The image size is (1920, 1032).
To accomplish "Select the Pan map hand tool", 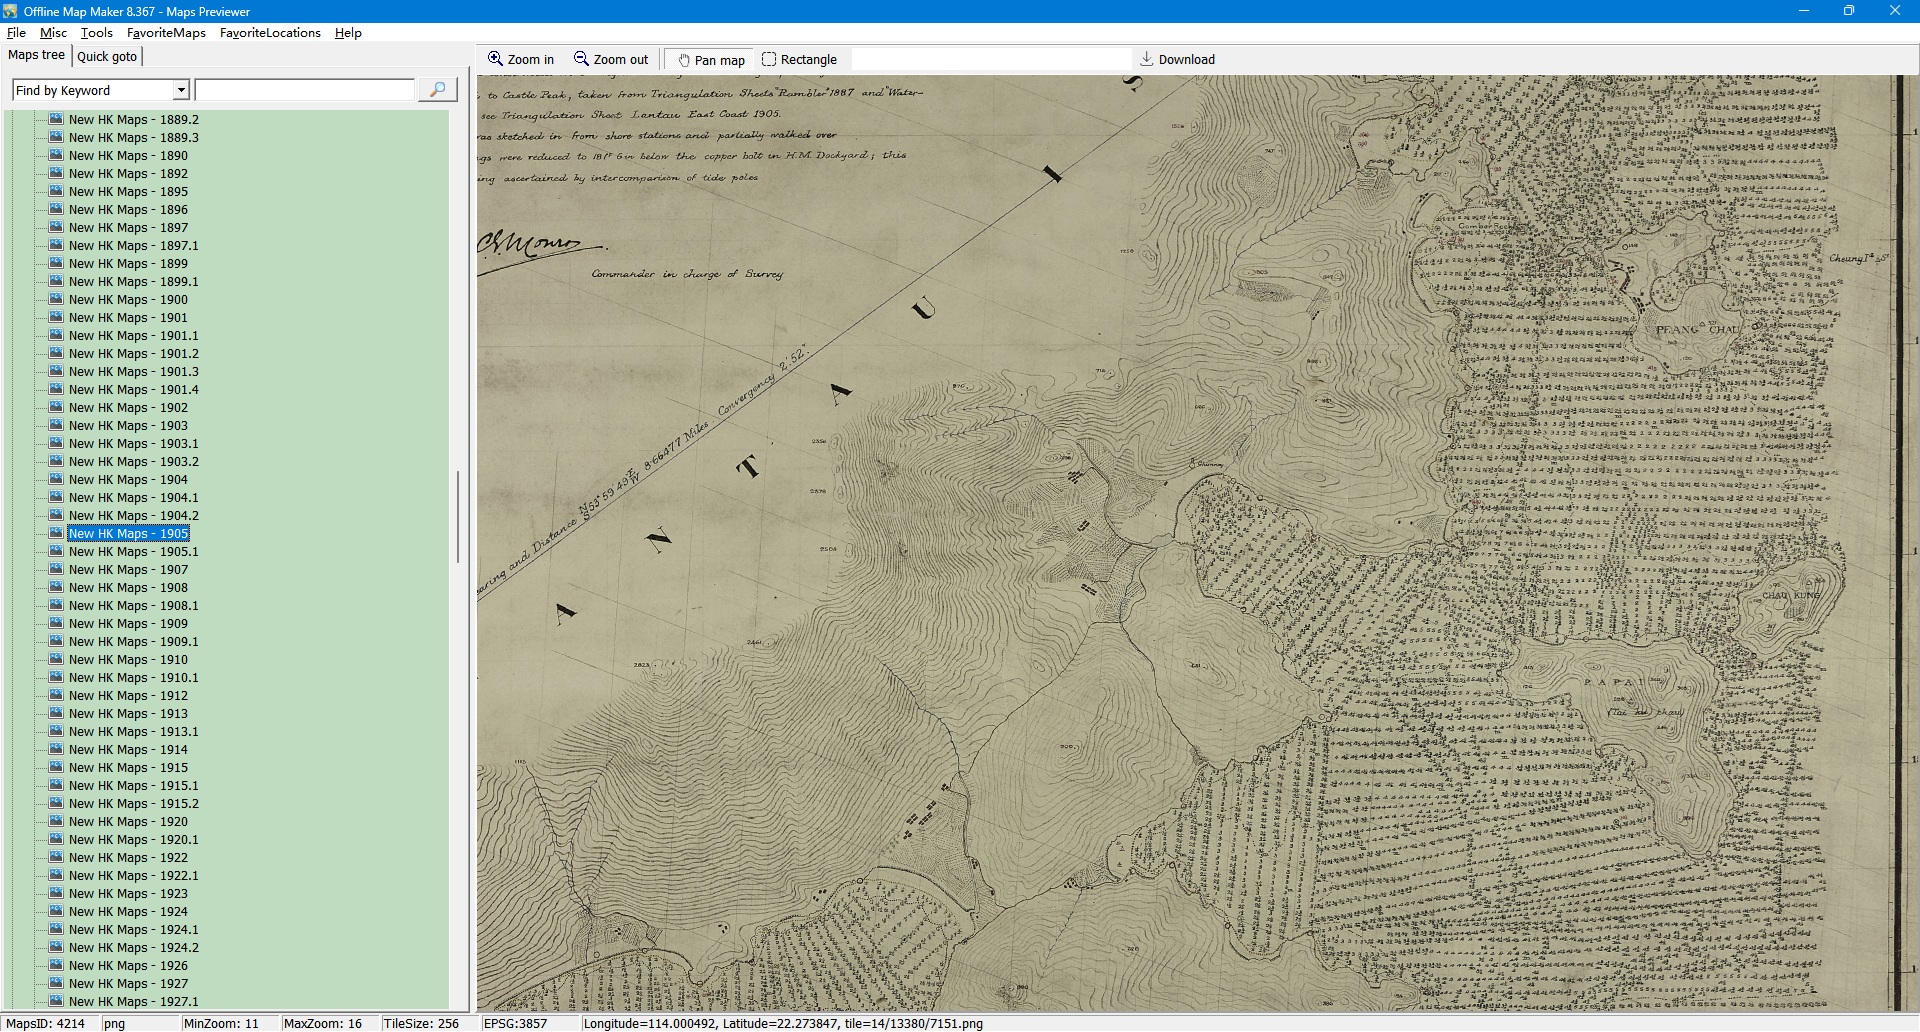I will tap(685, 60).
